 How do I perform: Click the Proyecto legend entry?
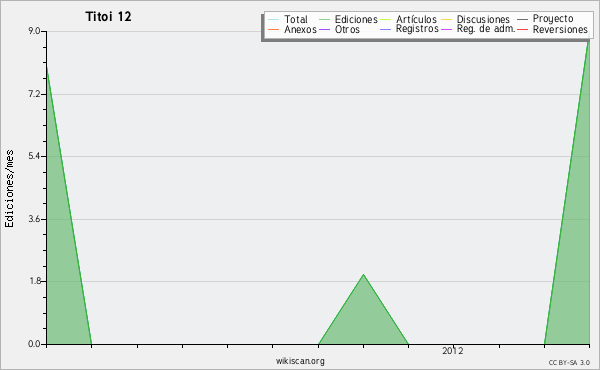[x=545, y=19]
